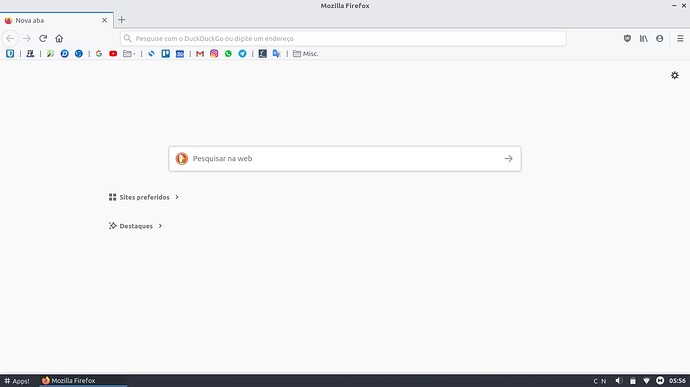Viewport: 690px width, 387px height.
Task: Open the Firefox account icon
Action: tap(659, 39)
